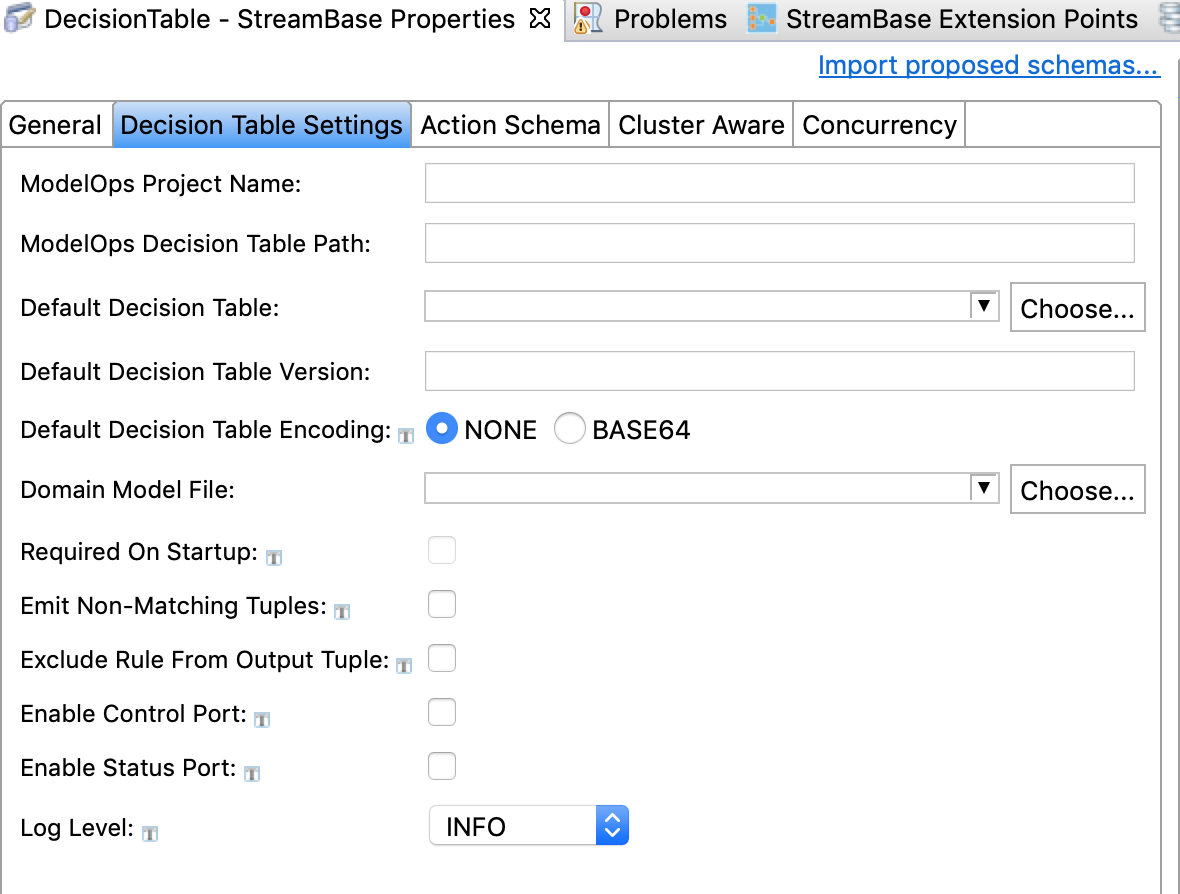Open the Cluster Aware tab
The height and width of the screenshot is (894, 1180).
click(x=701, y=125)
